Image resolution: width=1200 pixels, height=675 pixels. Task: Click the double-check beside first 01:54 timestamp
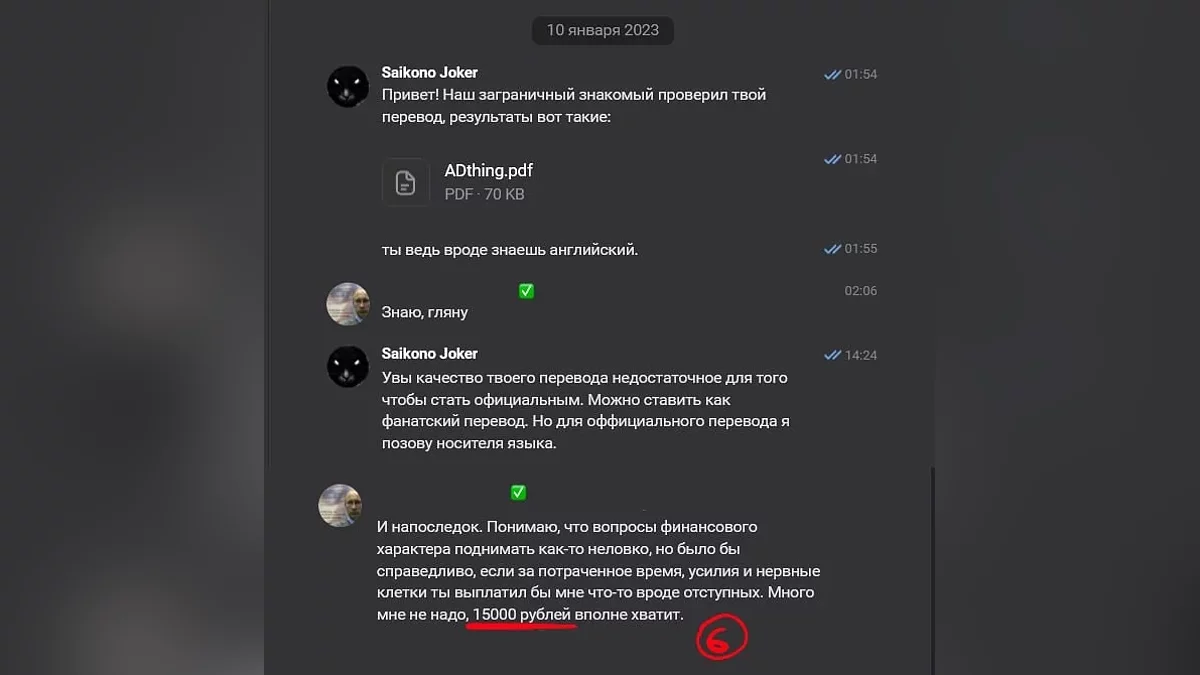tap(832, 75)
